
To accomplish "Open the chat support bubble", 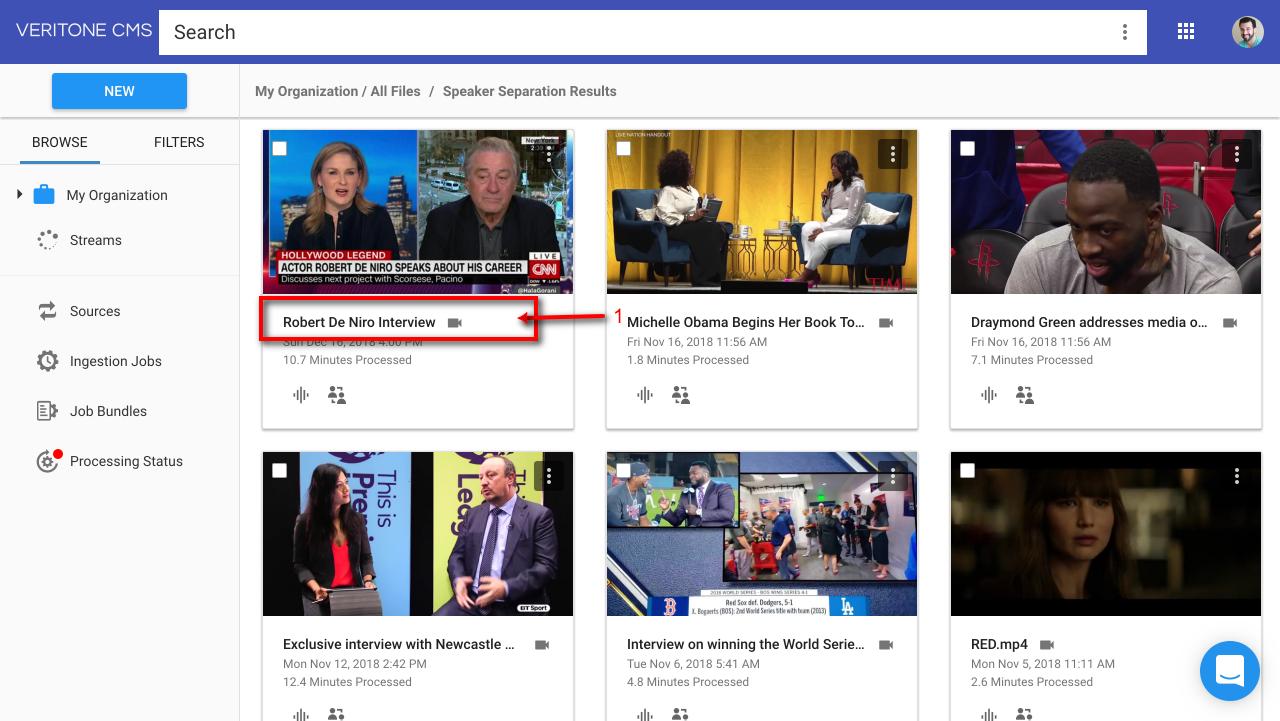I will 1230,671.
